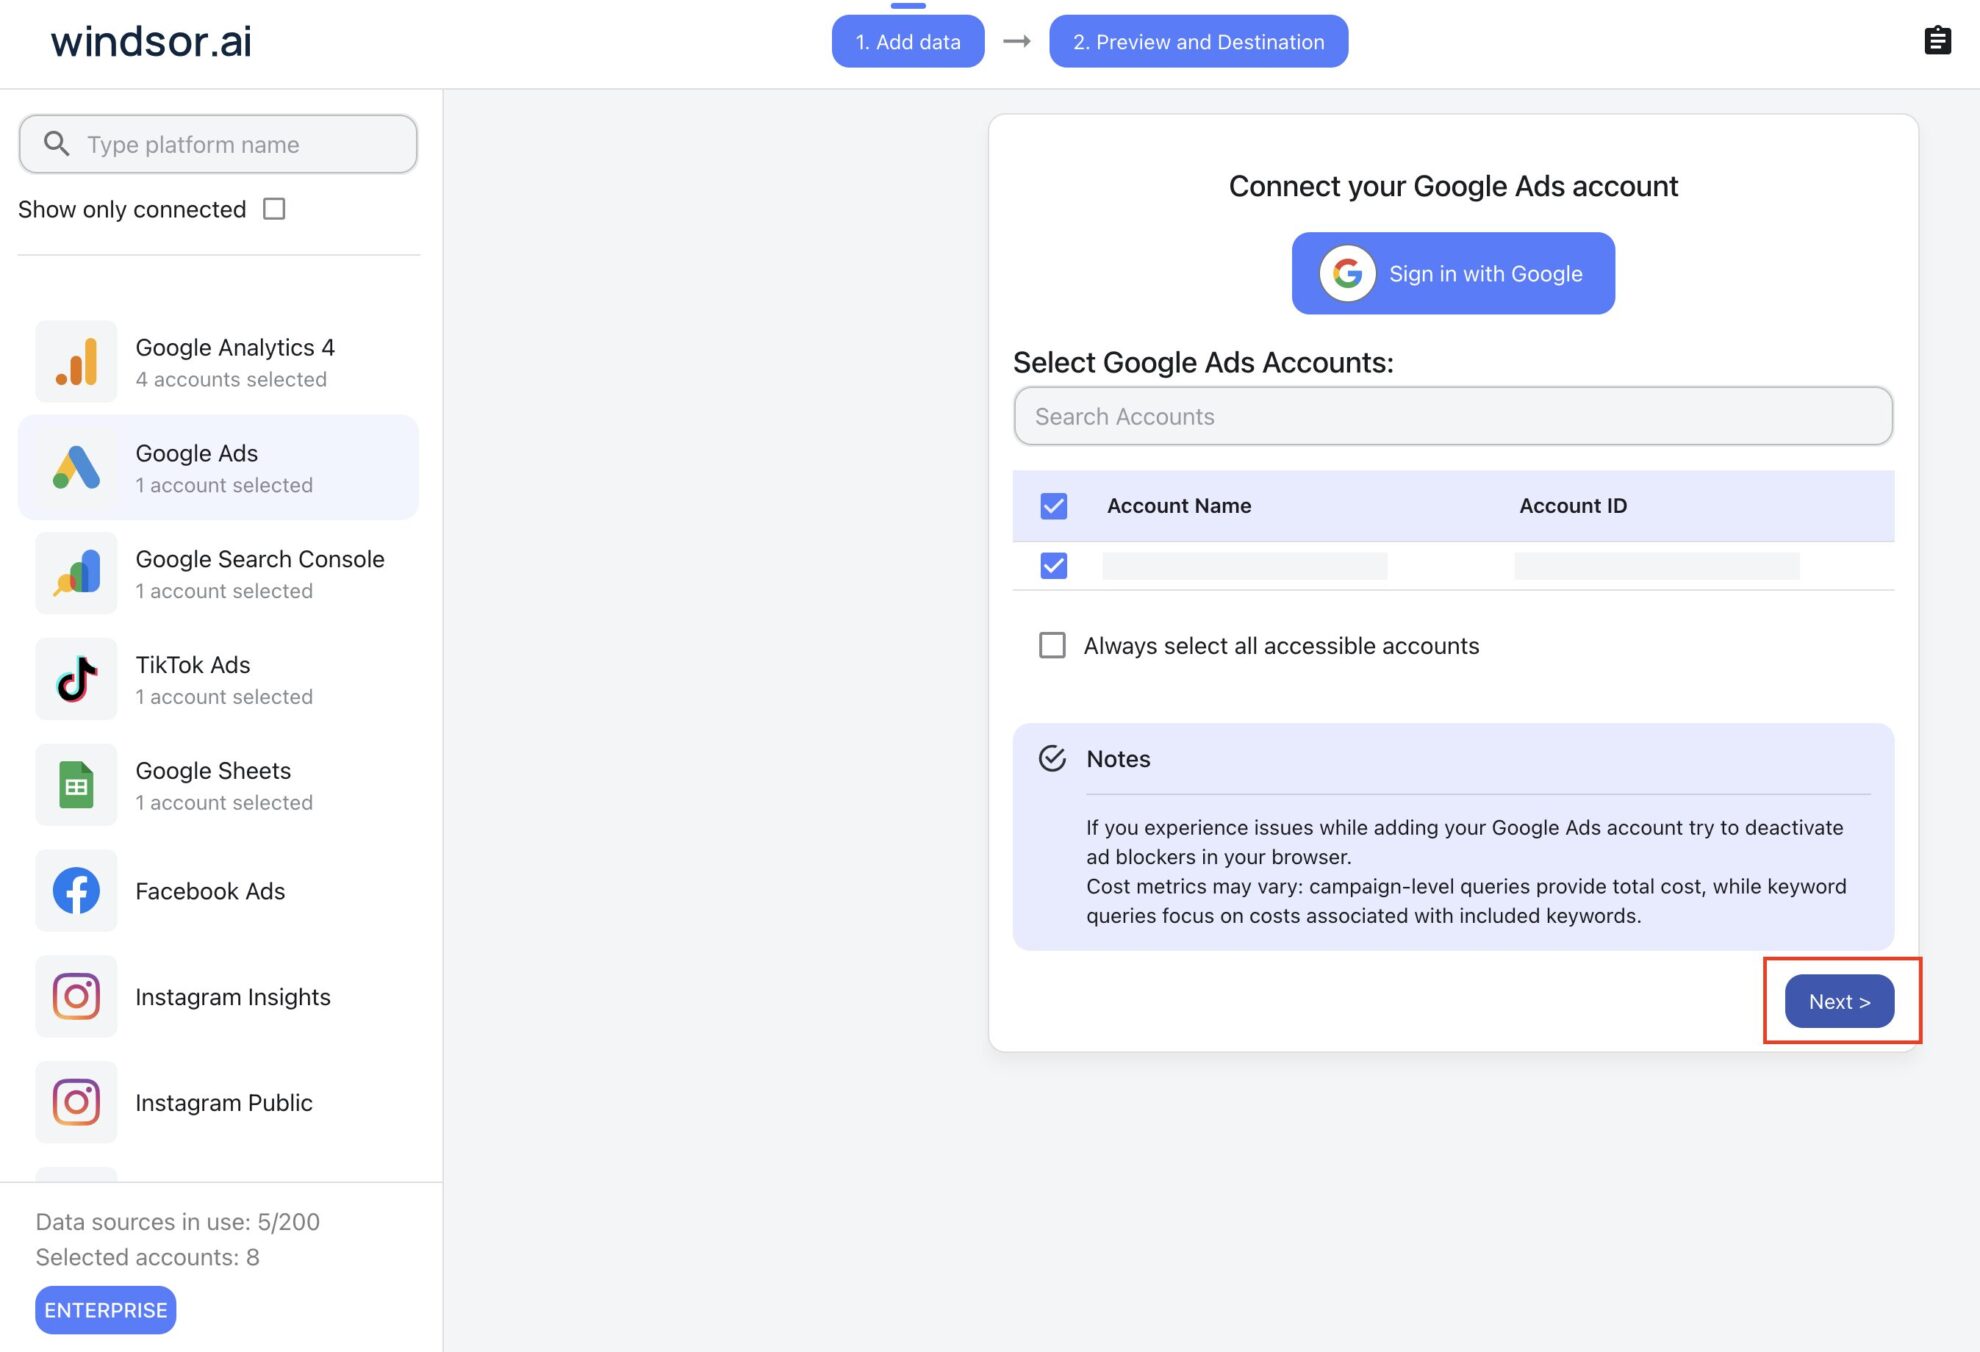Select the TikTok Ads icon

pos(76,679)
